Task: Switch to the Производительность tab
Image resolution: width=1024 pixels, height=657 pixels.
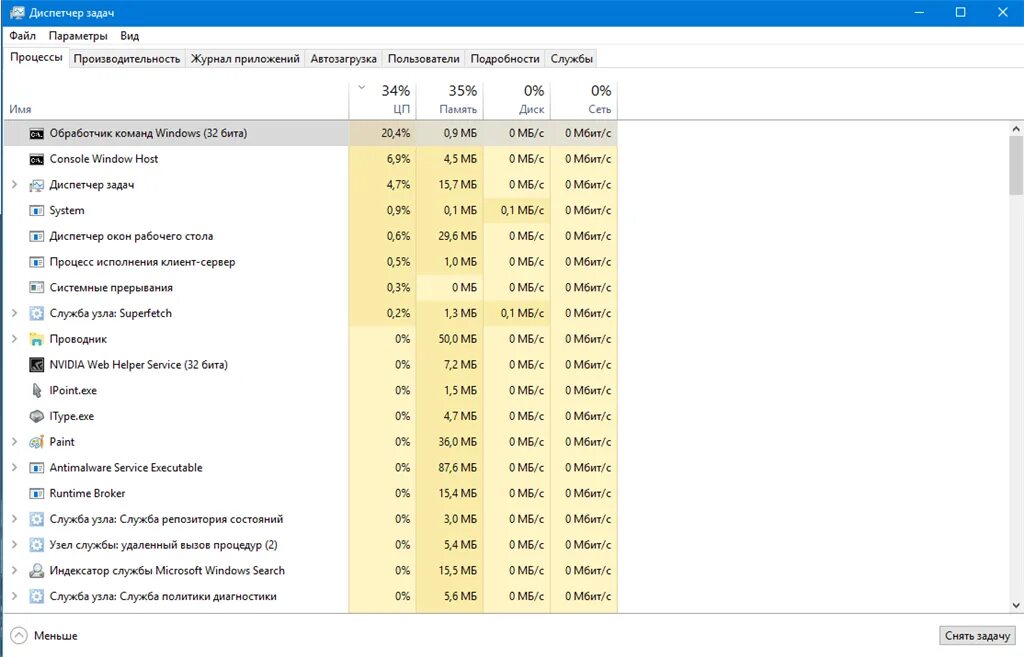Action: (127, 59)
